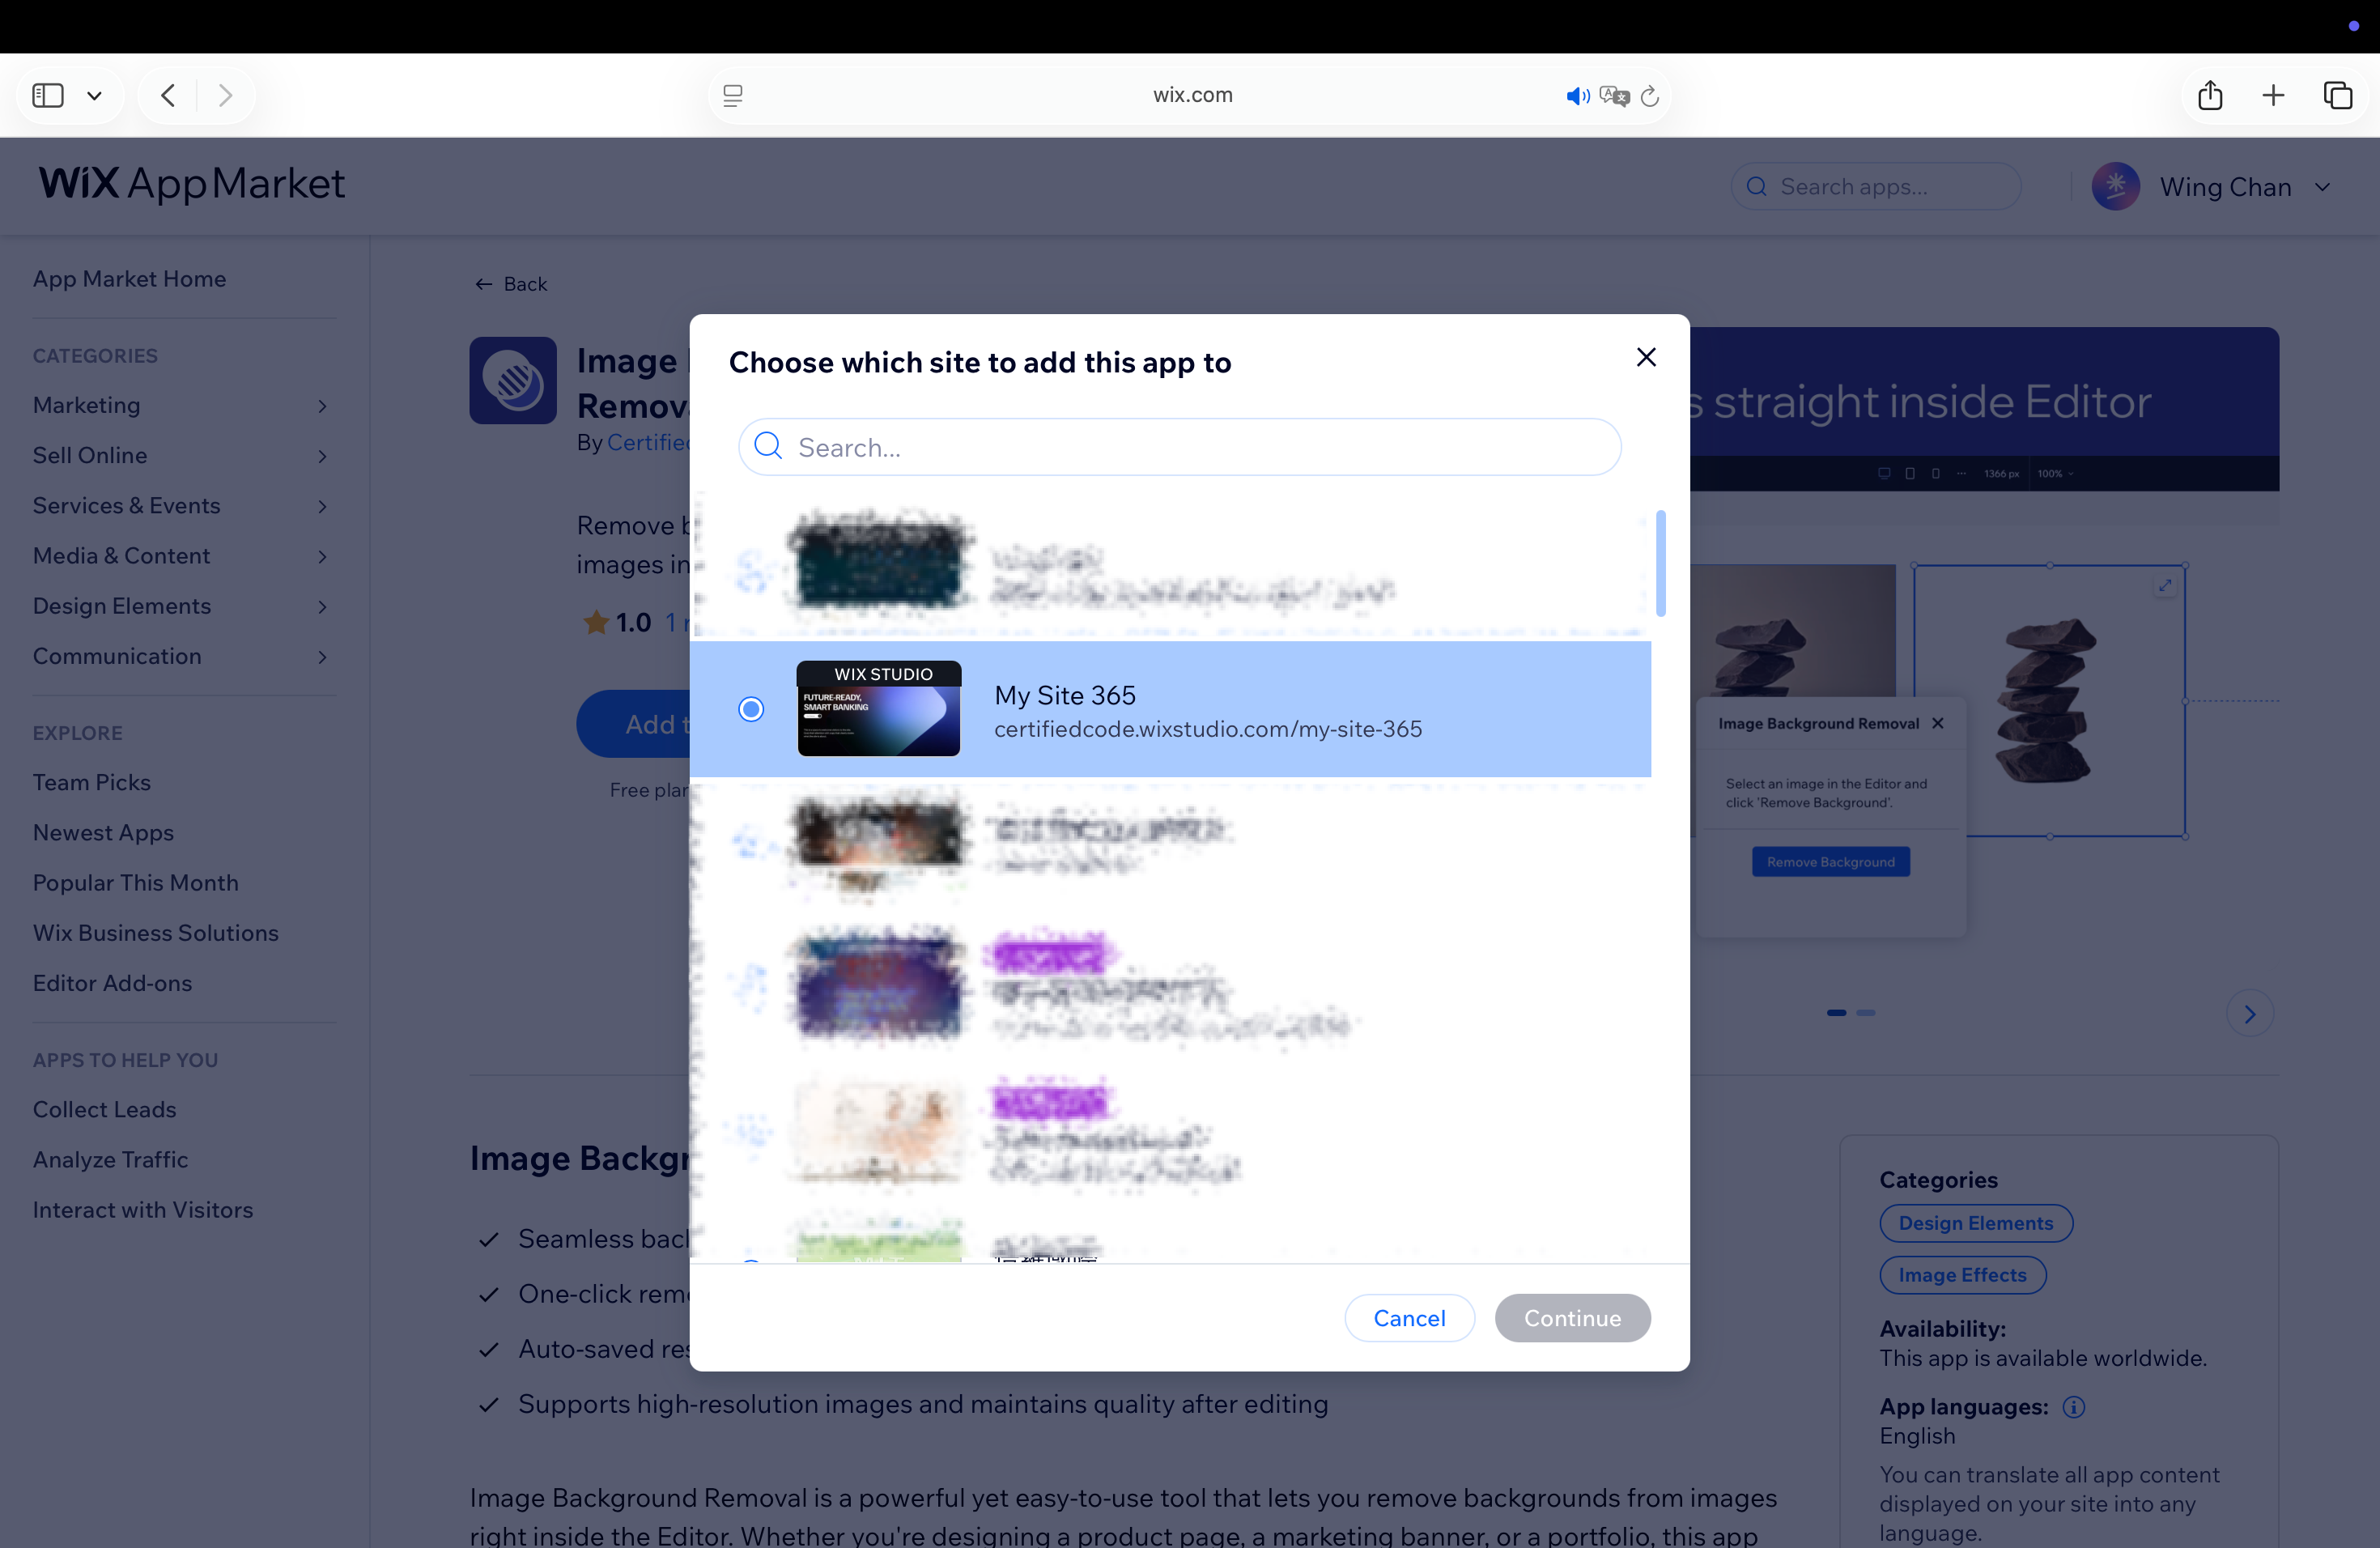Screen dimensions: 2380x1548
Task: Show tab overview icon
Action: 2337,95
